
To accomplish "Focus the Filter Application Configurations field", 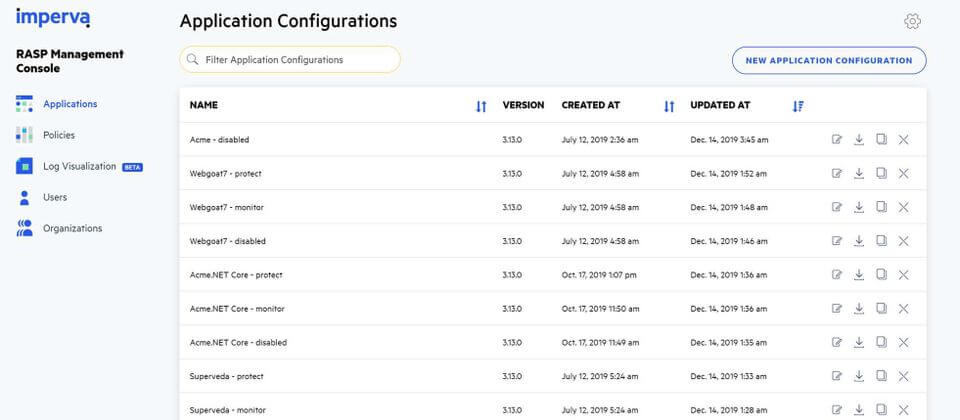I will 290,60.
